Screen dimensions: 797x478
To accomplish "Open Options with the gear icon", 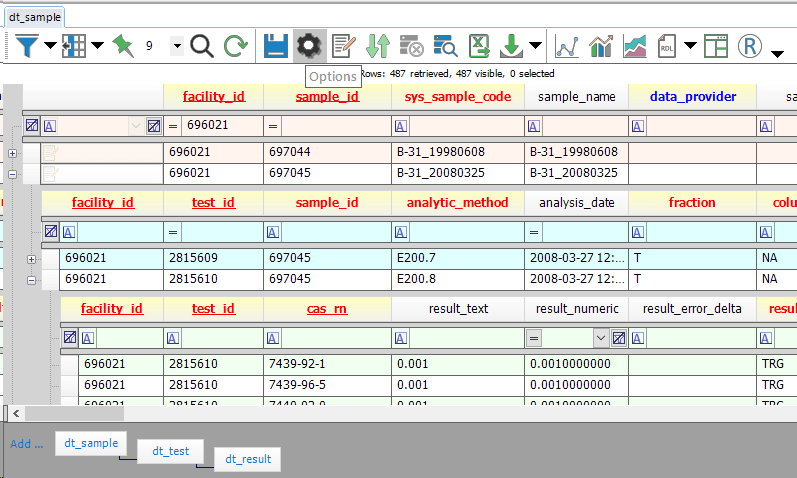I will coord(309,46).
